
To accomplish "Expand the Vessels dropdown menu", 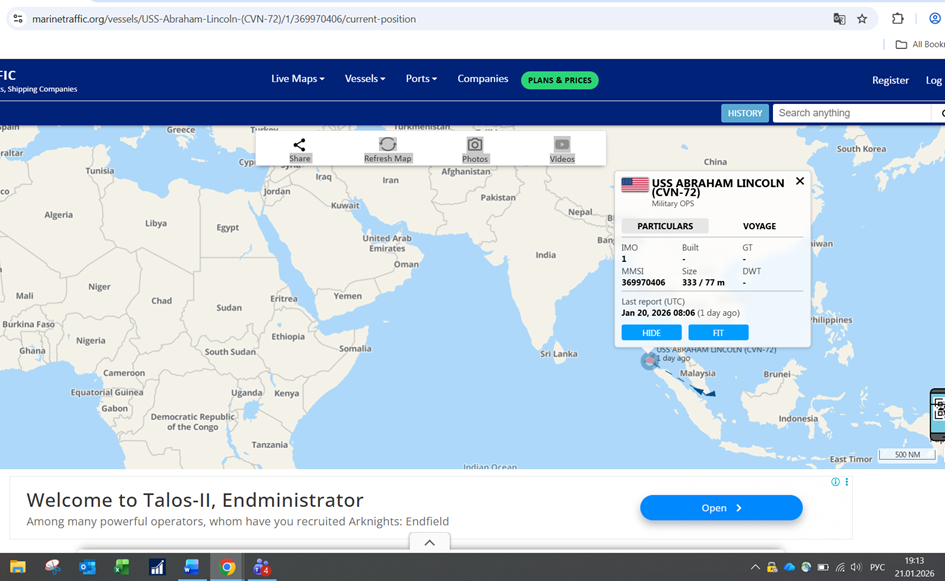I will pos(365,79).
